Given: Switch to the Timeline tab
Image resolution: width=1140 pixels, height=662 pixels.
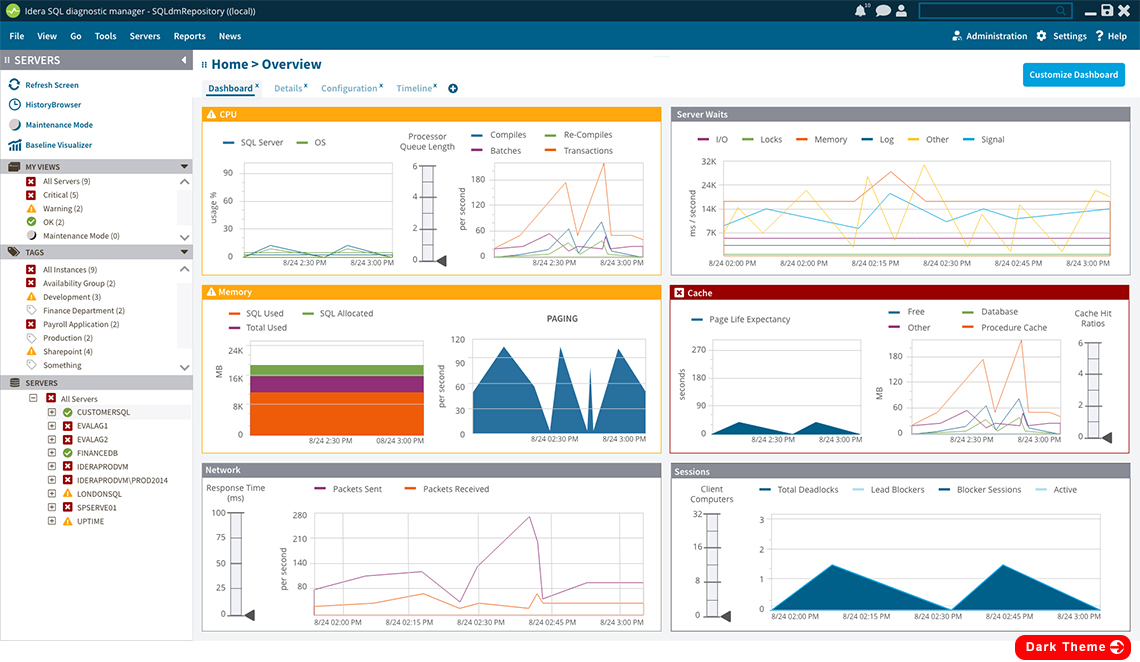Looking at the screenshot, I should point(413,89).
